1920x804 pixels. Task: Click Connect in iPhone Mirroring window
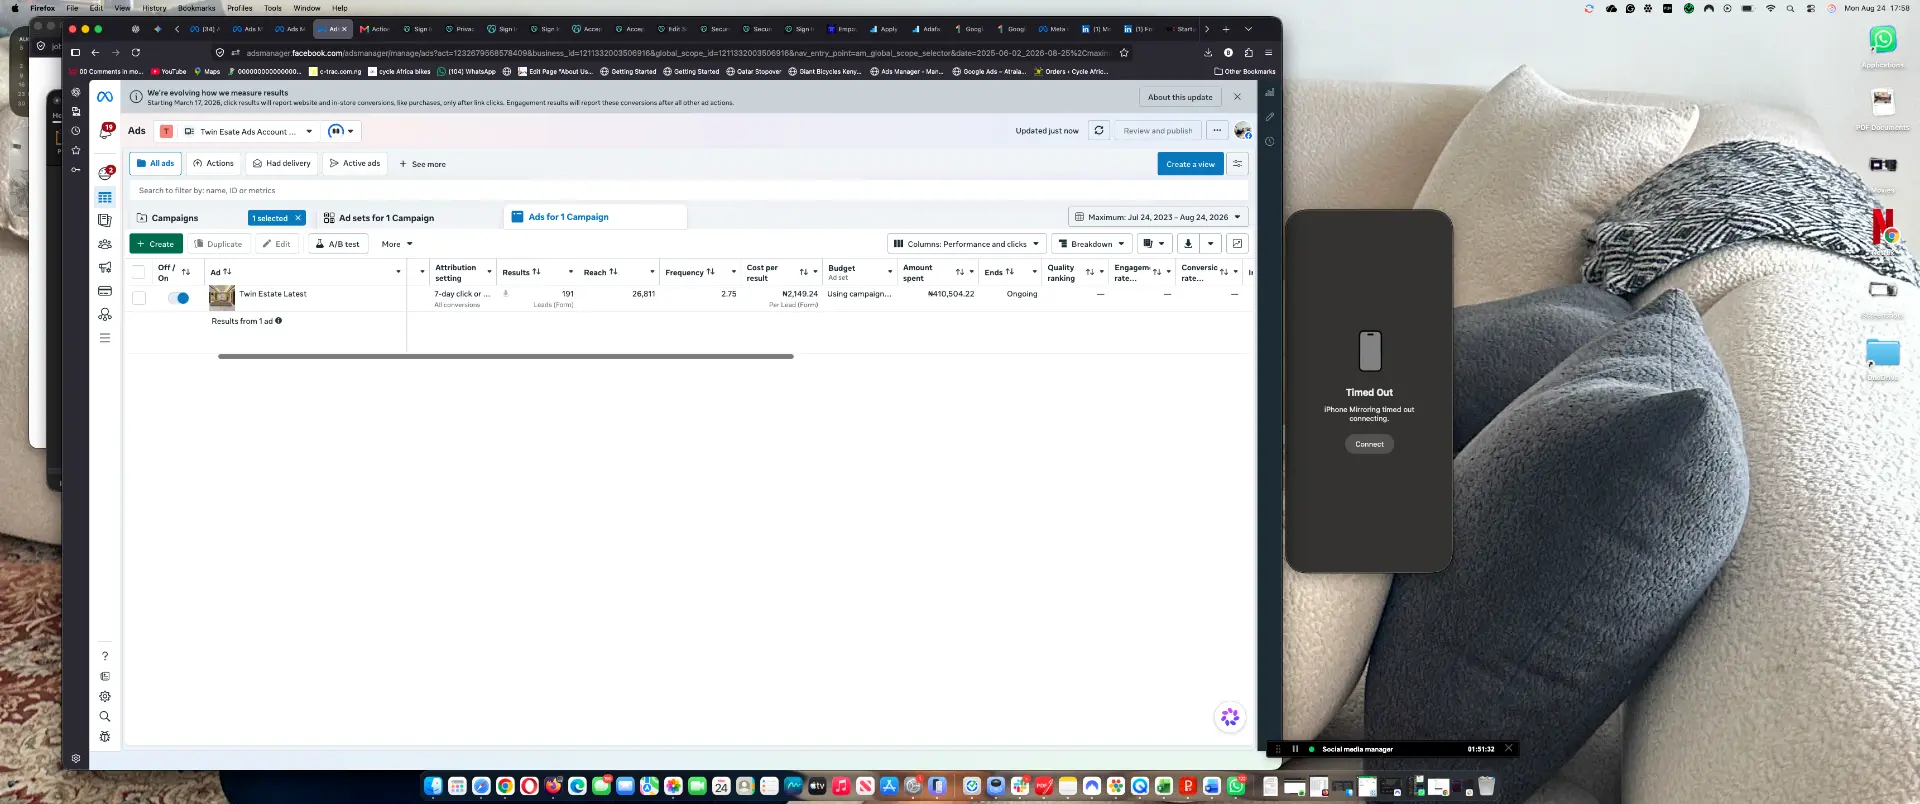1369,444
